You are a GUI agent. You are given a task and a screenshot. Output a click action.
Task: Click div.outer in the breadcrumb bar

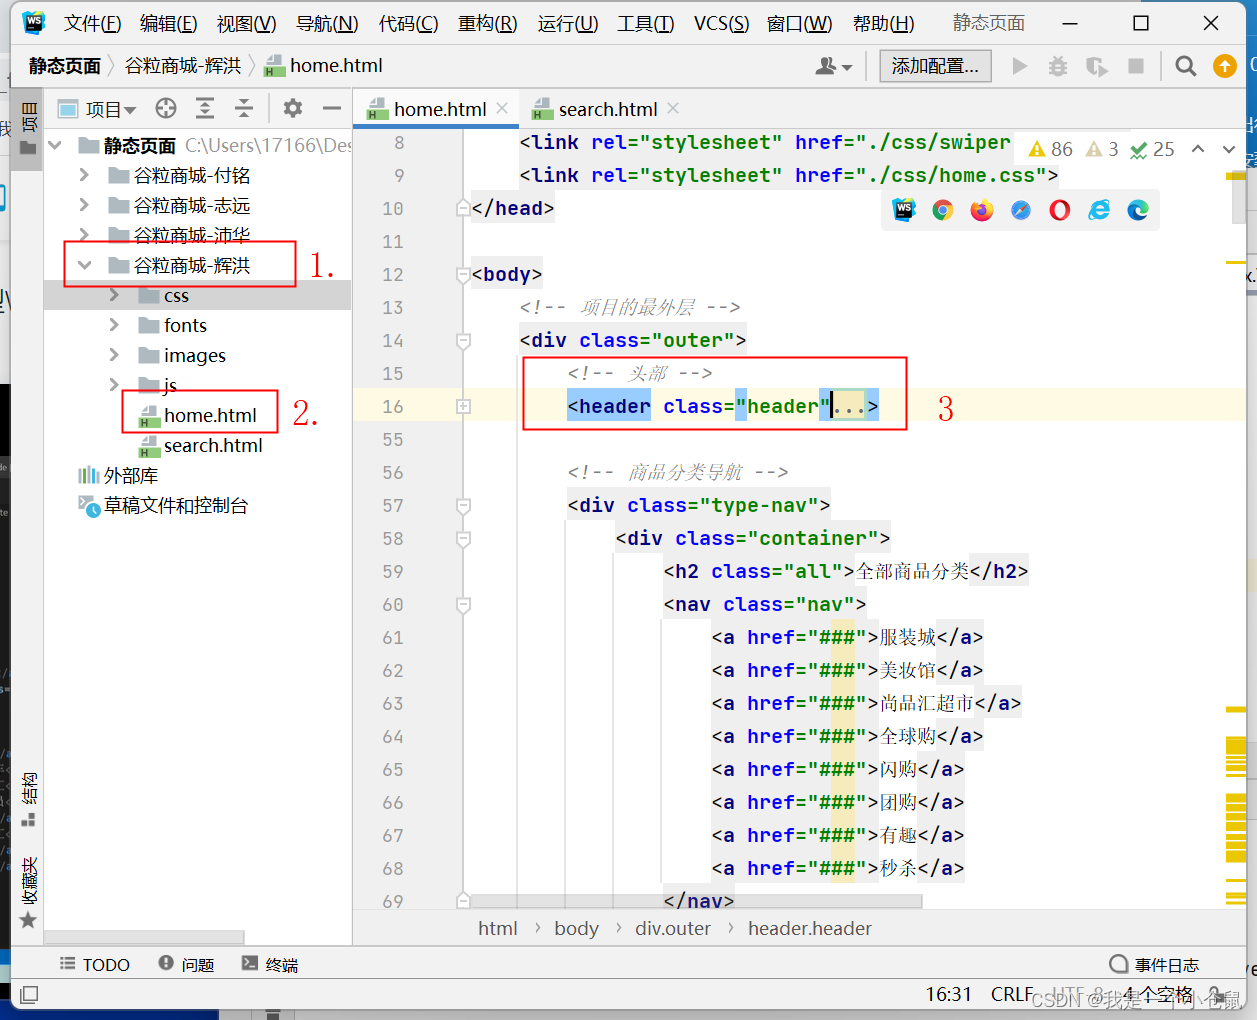[673, 928]
